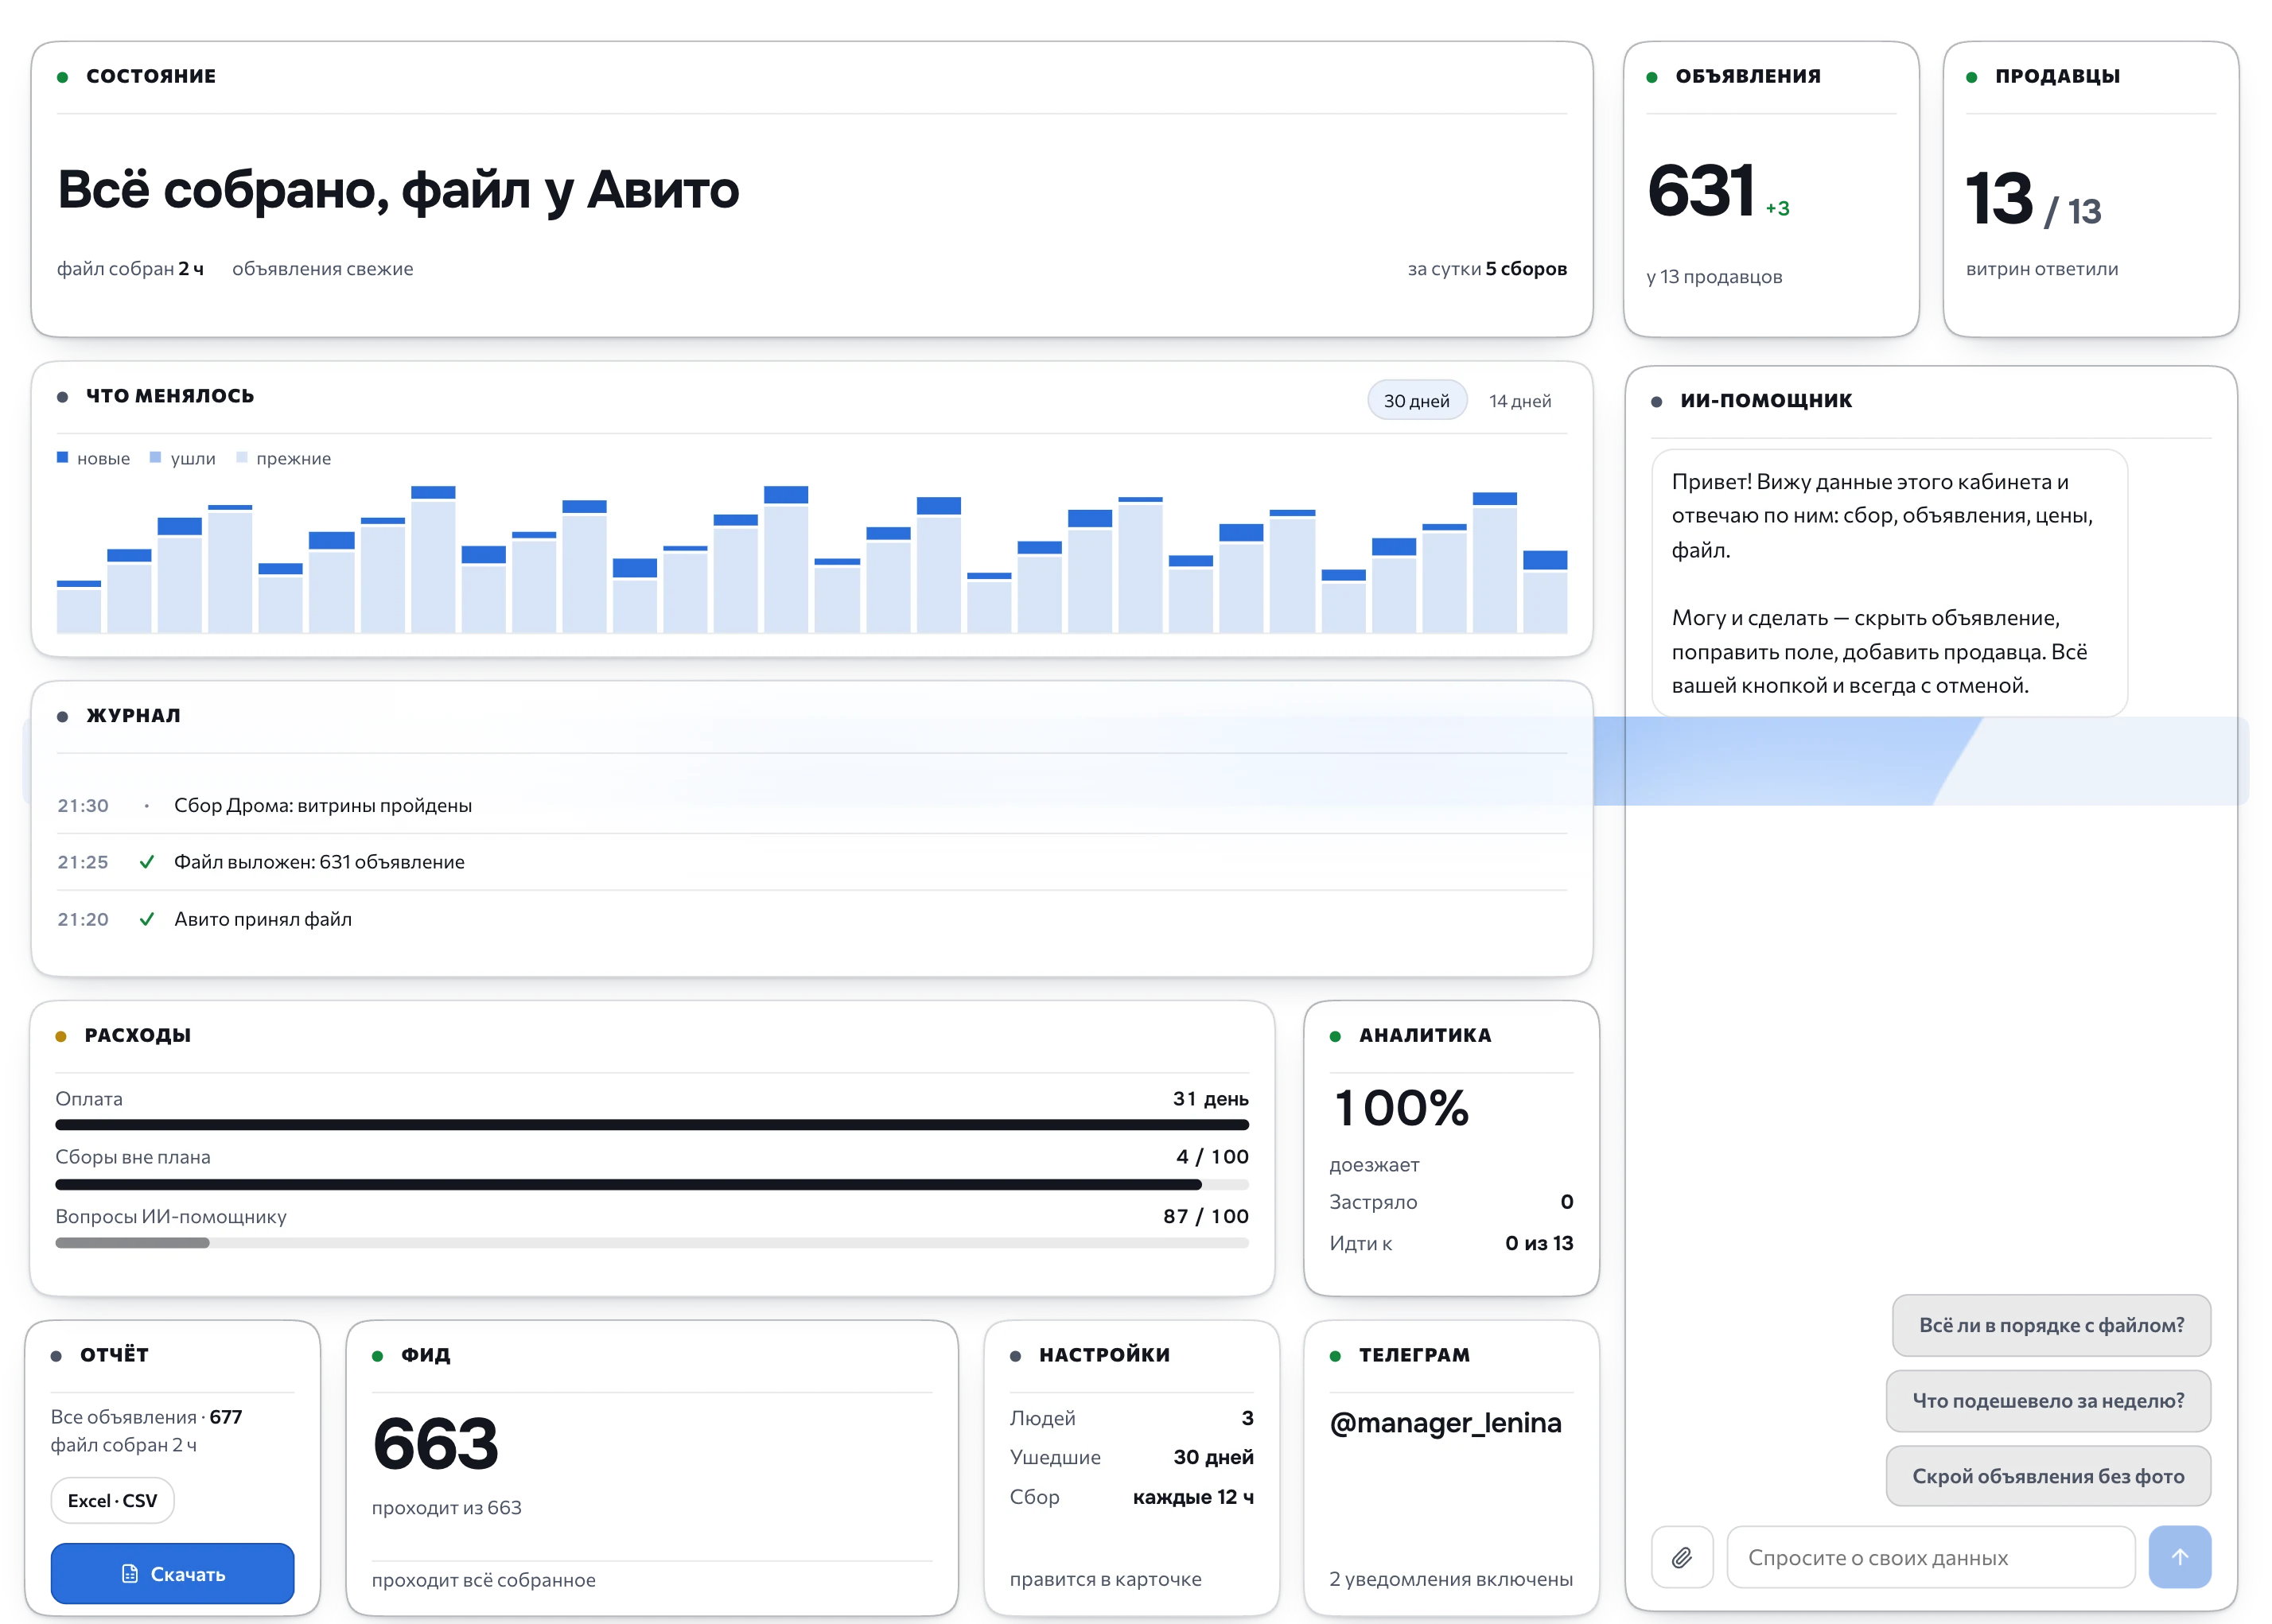Click the 13 / 13 sellers count
2272x1624 pixels.
point(2033,198)
